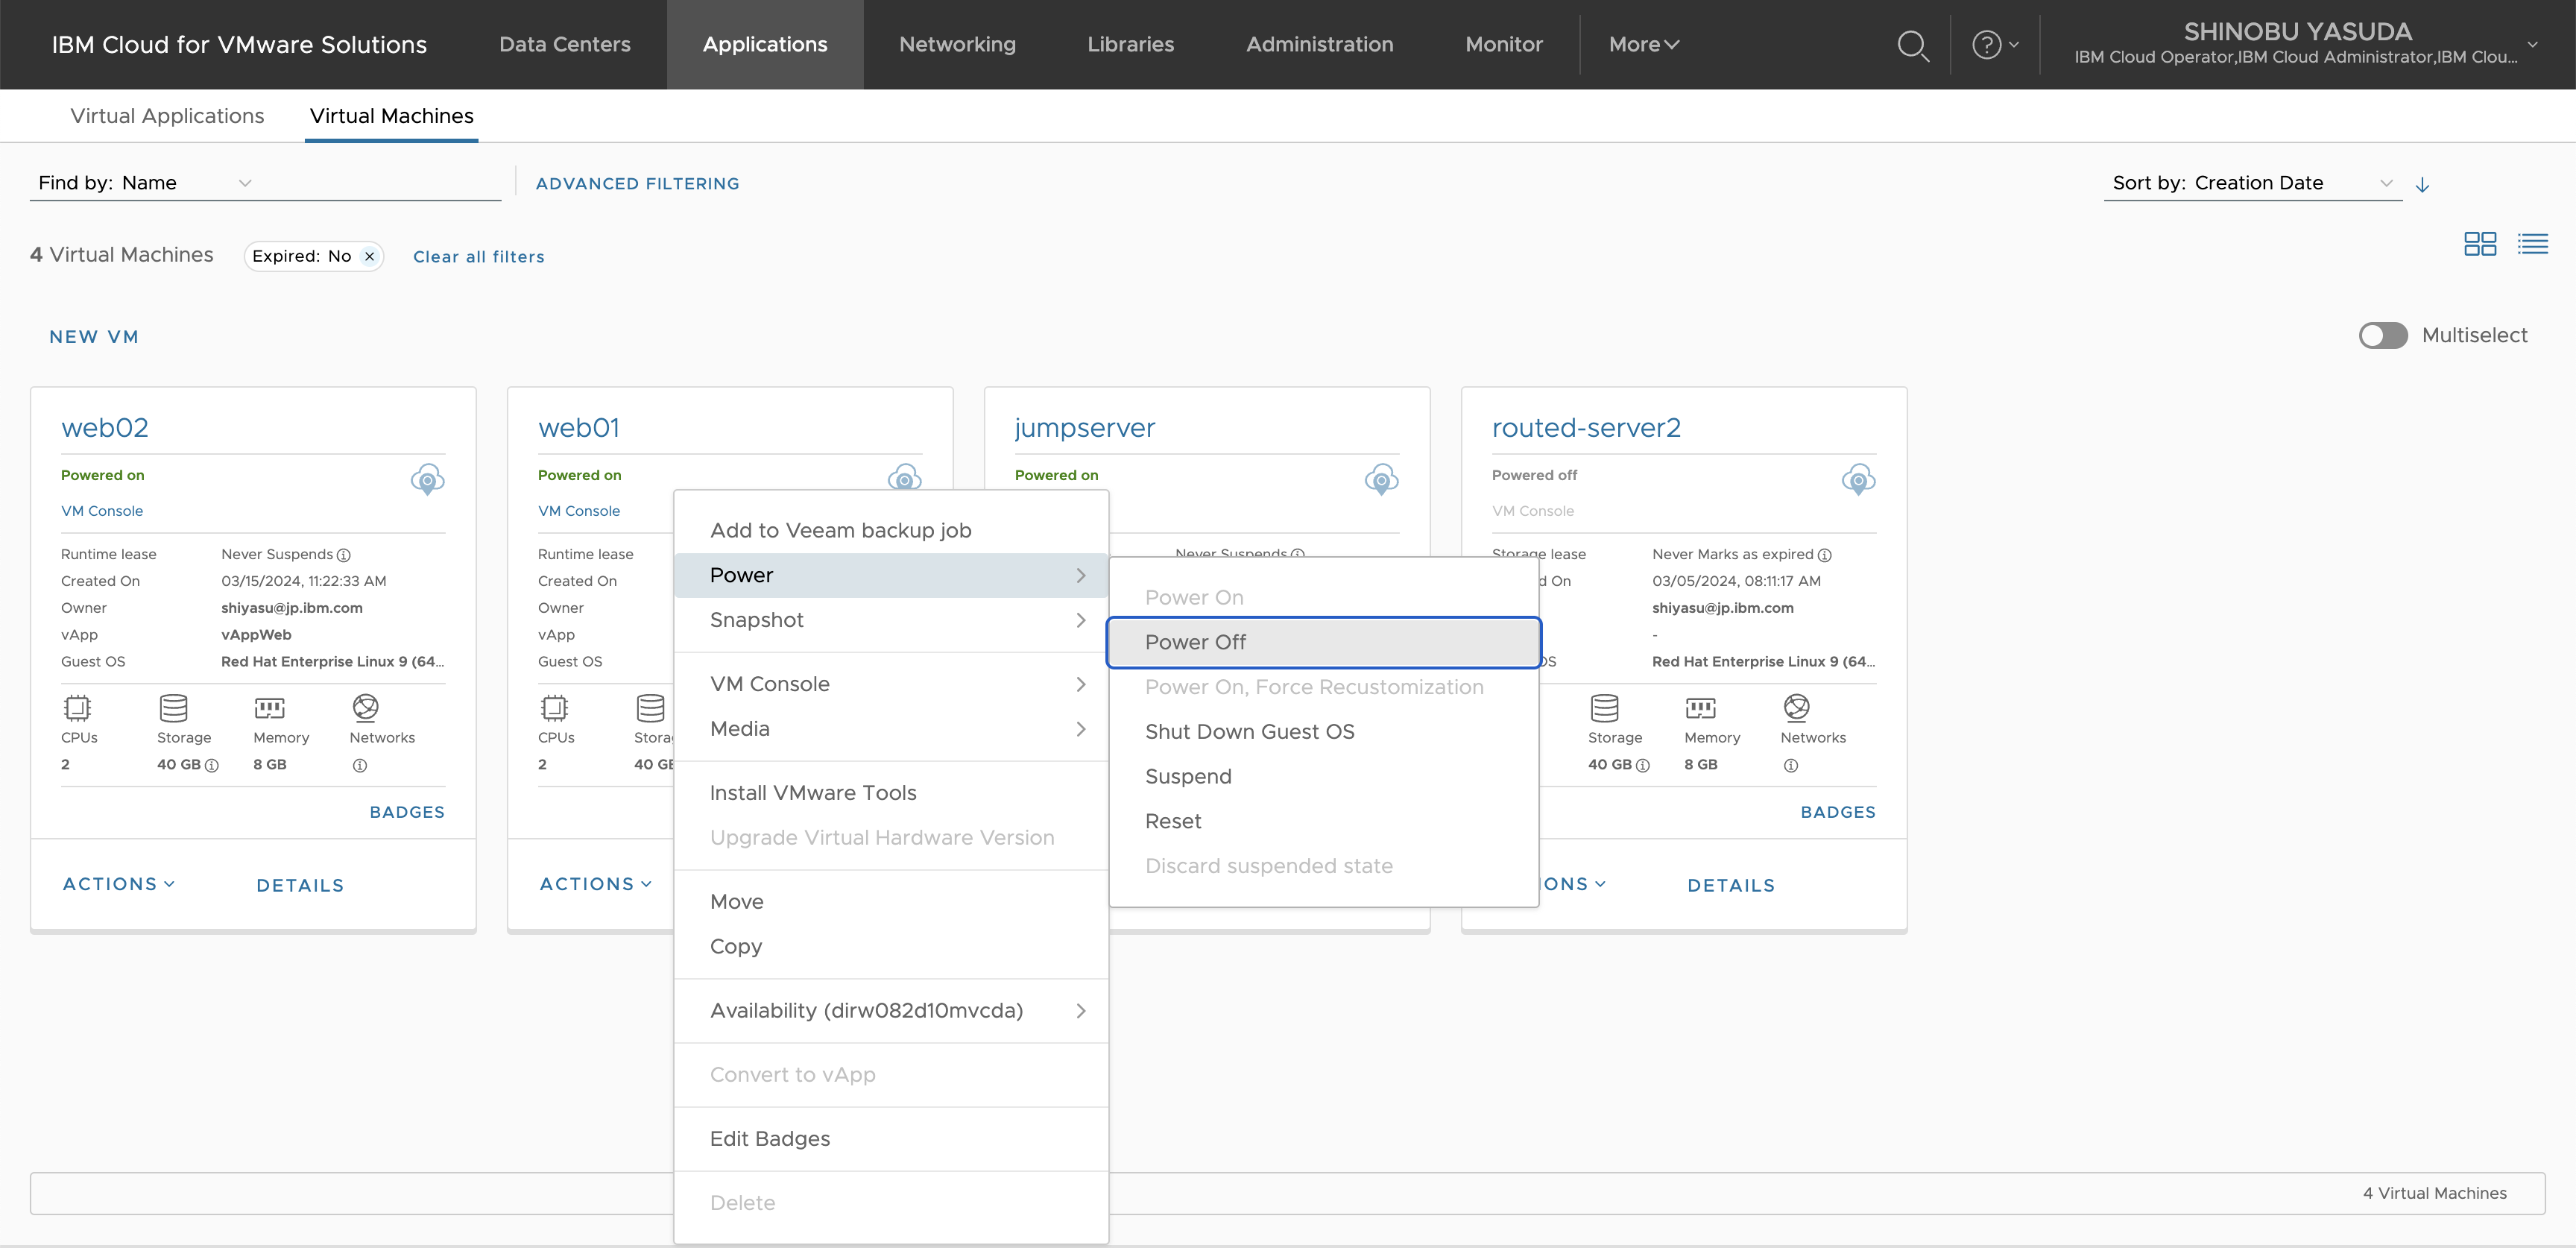Open Data Centers navigation tab

pos(565,45)
